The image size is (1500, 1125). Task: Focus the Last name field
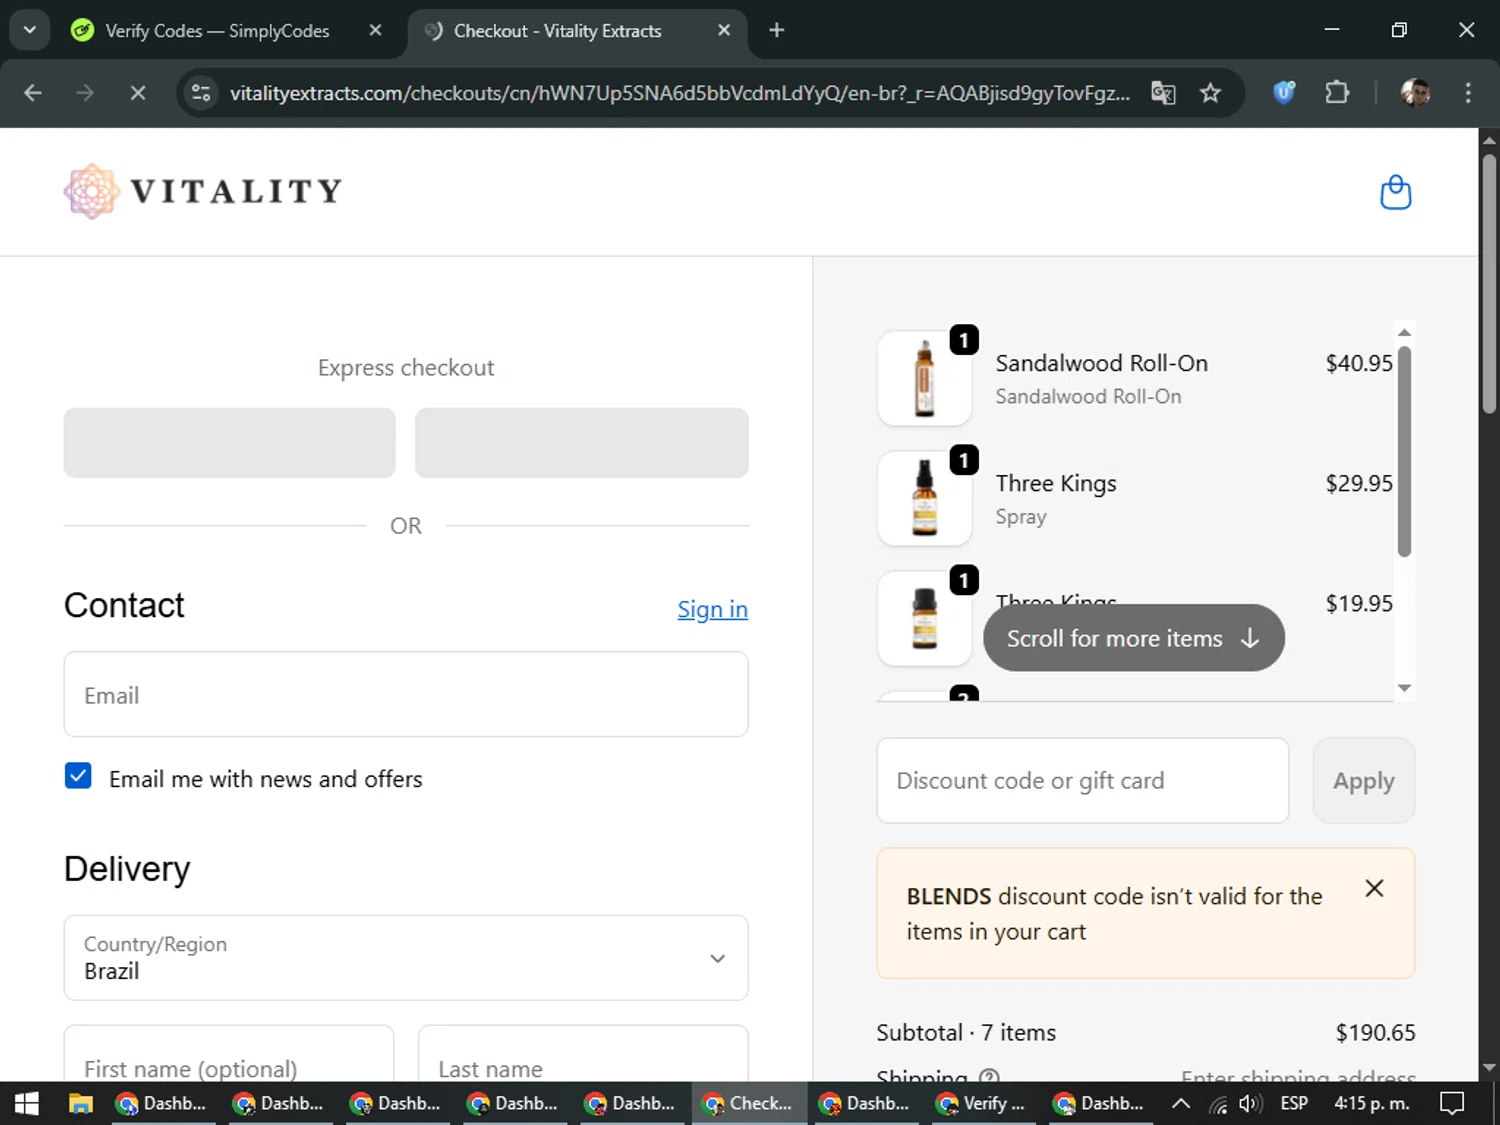(x=583, y=1055)
